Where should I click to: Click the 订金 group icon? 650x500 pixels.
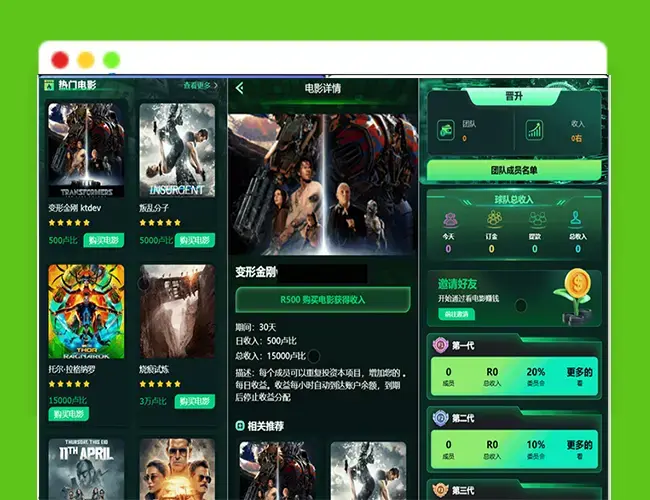494,218
